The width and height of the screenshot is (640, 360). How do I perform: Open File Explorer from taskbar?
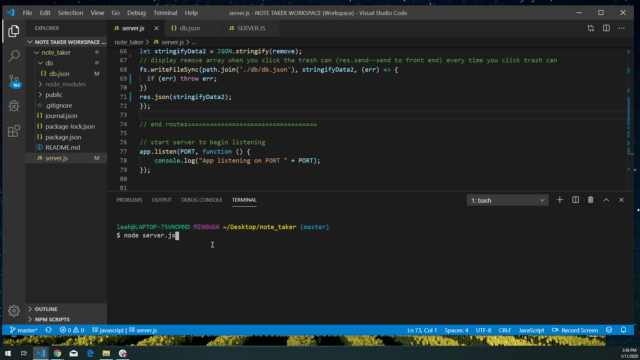point(106,353)
